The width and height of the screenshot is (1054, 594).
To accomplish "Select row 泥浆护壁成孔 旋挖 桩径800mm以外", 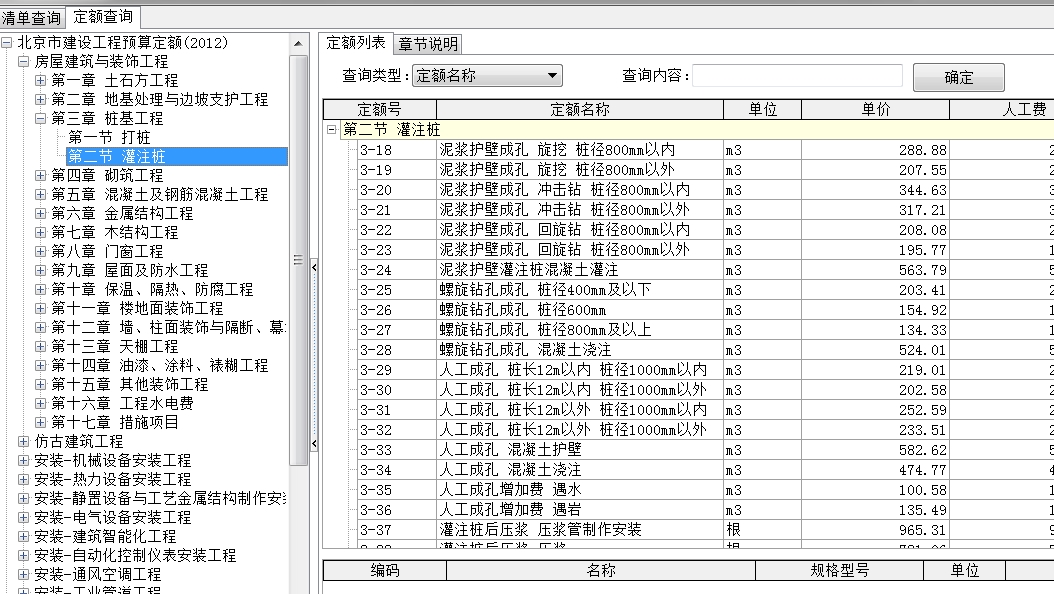I will point(705,170).
